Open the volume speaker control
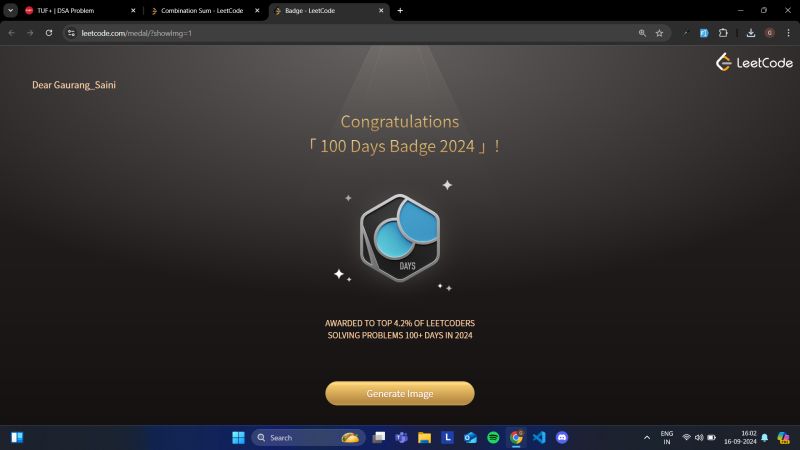The height and width of the screenshot is (450, 800). point(699,437)
